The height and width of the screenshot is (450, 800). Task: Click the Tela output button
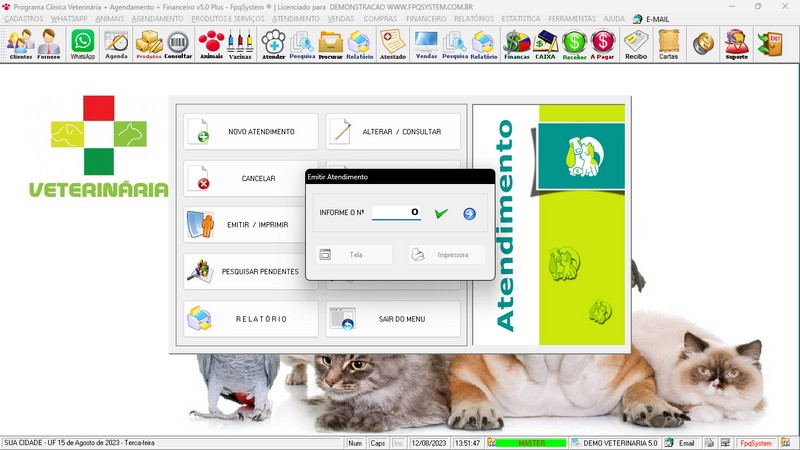point(354,255)
